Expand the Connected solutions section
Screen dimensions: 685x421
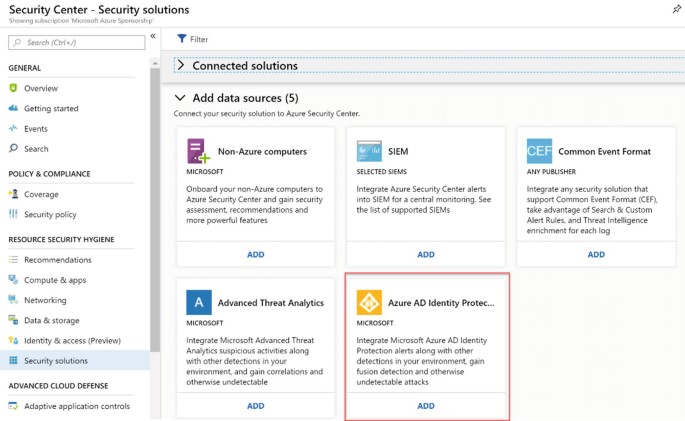pyautogui.click(x=180, y=66)
